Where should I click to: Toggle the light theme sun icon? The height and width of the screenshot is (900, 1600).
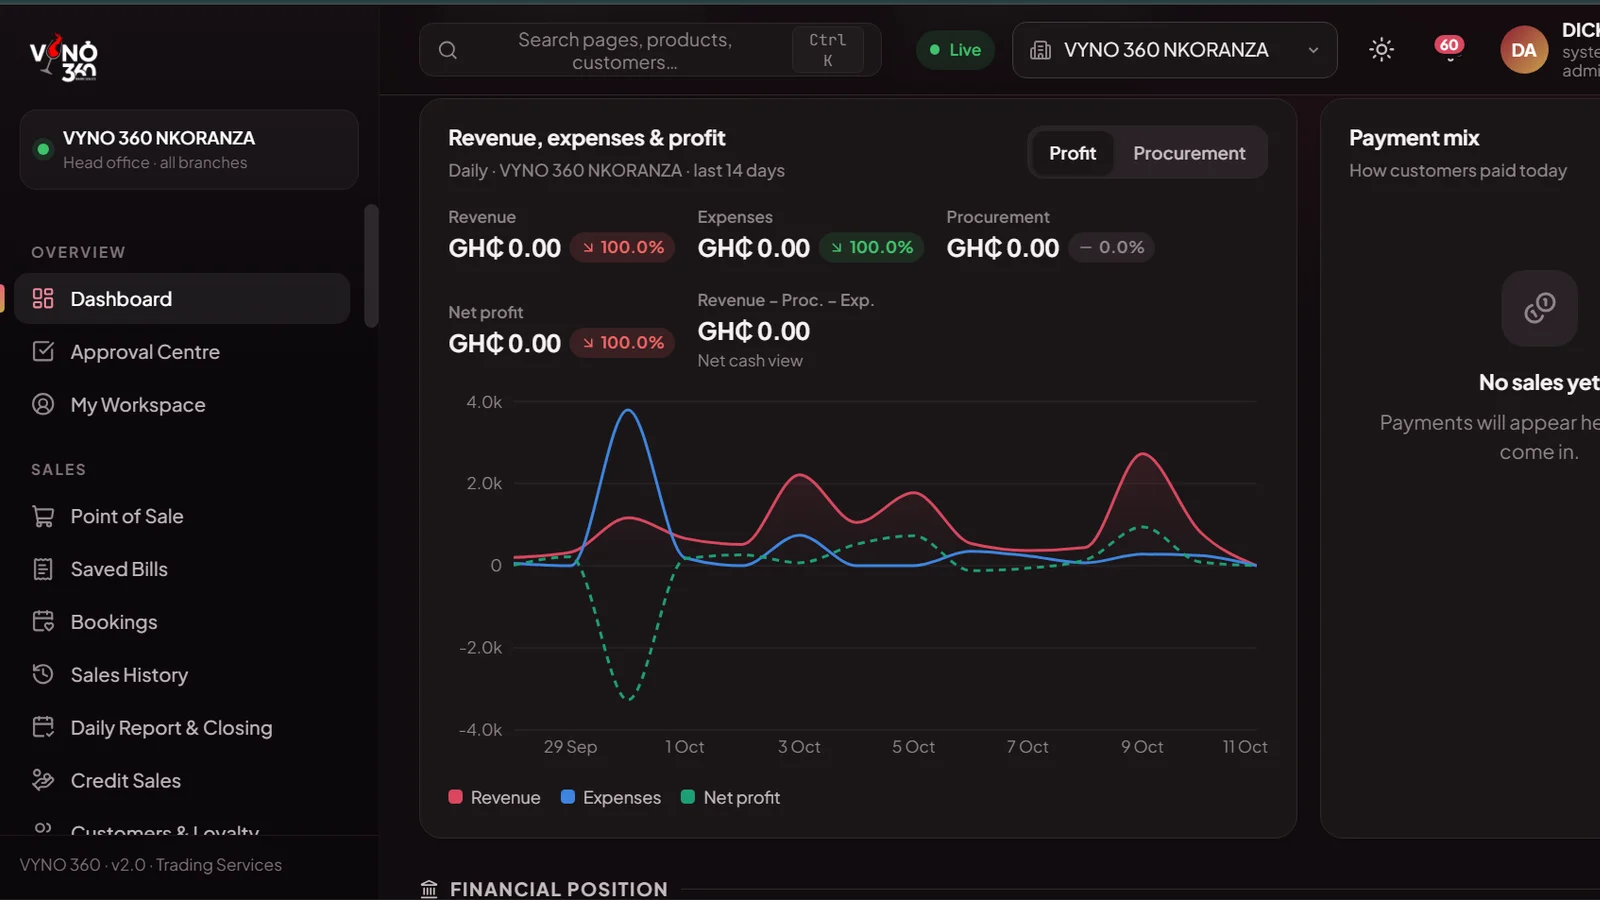coord(1381,49)
